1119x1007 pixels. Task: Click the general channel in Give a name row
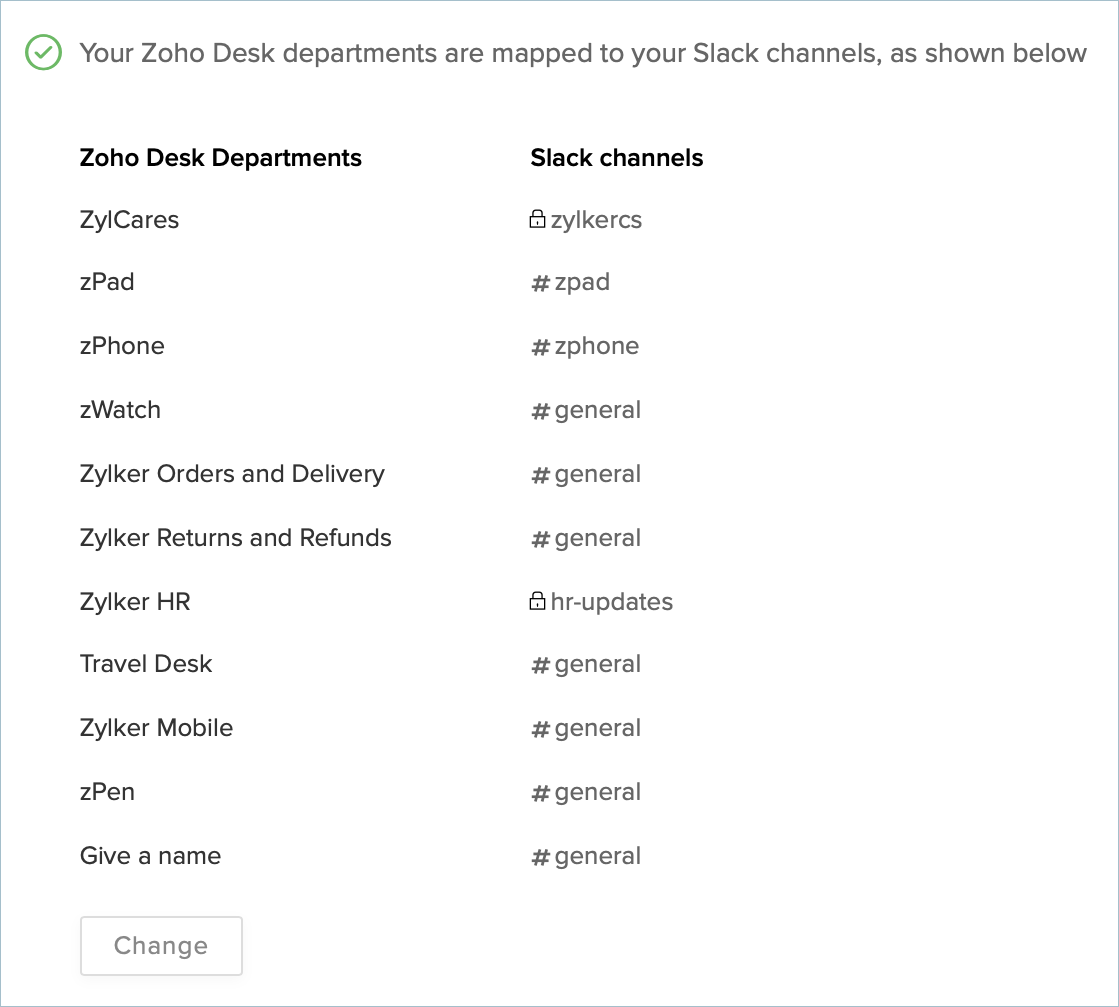(x=597, y=856)
